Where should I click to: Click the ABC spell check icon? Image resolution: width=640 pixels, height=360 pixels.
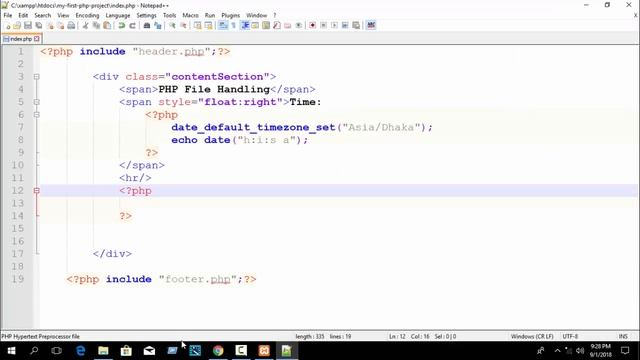tap(371, 25)
